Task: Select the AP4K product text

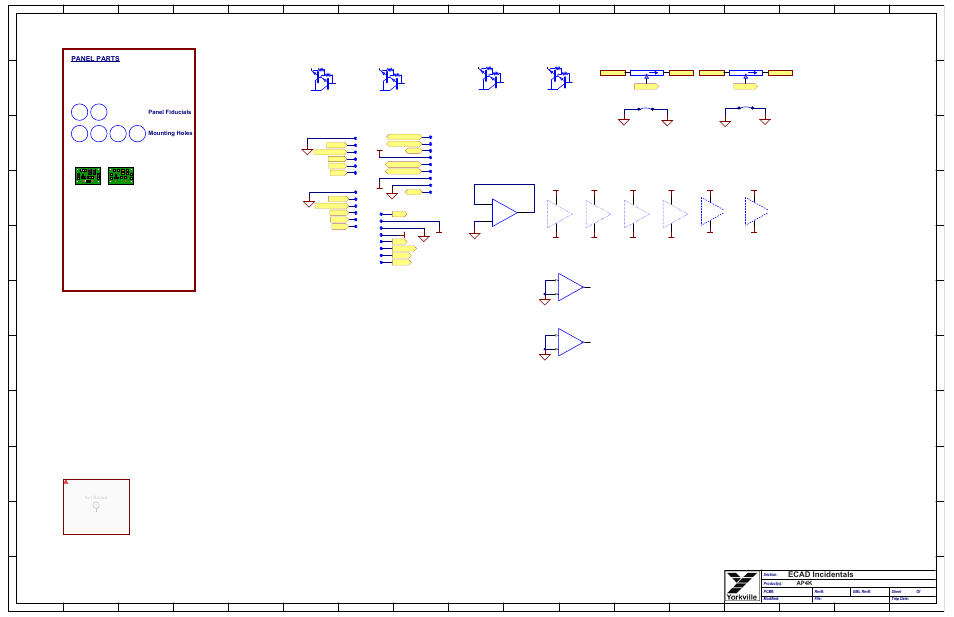Action: click(804, 583)
